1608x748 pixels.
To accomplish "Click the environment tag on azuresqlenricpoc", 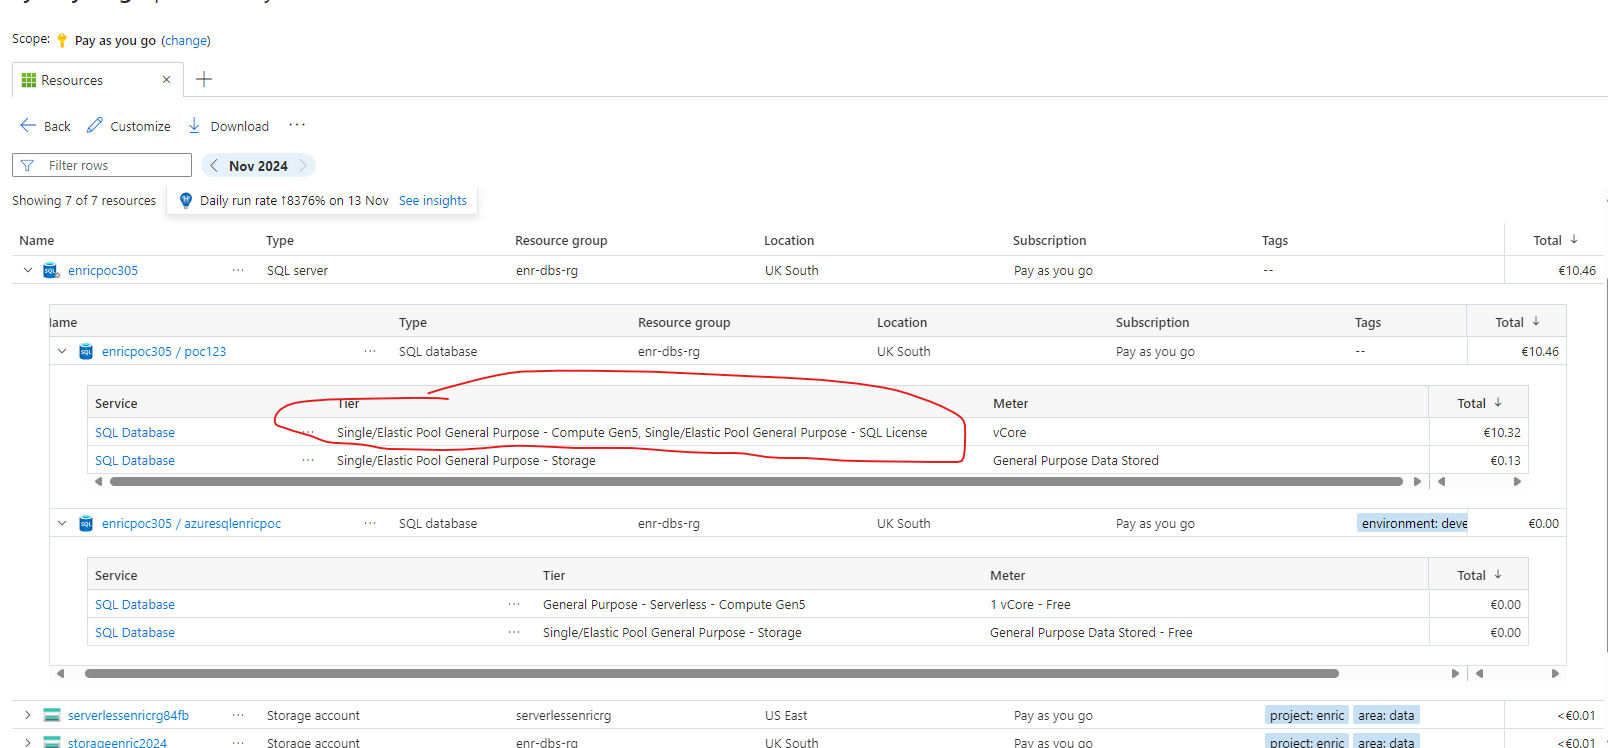I will click(x=1412, y=523).
